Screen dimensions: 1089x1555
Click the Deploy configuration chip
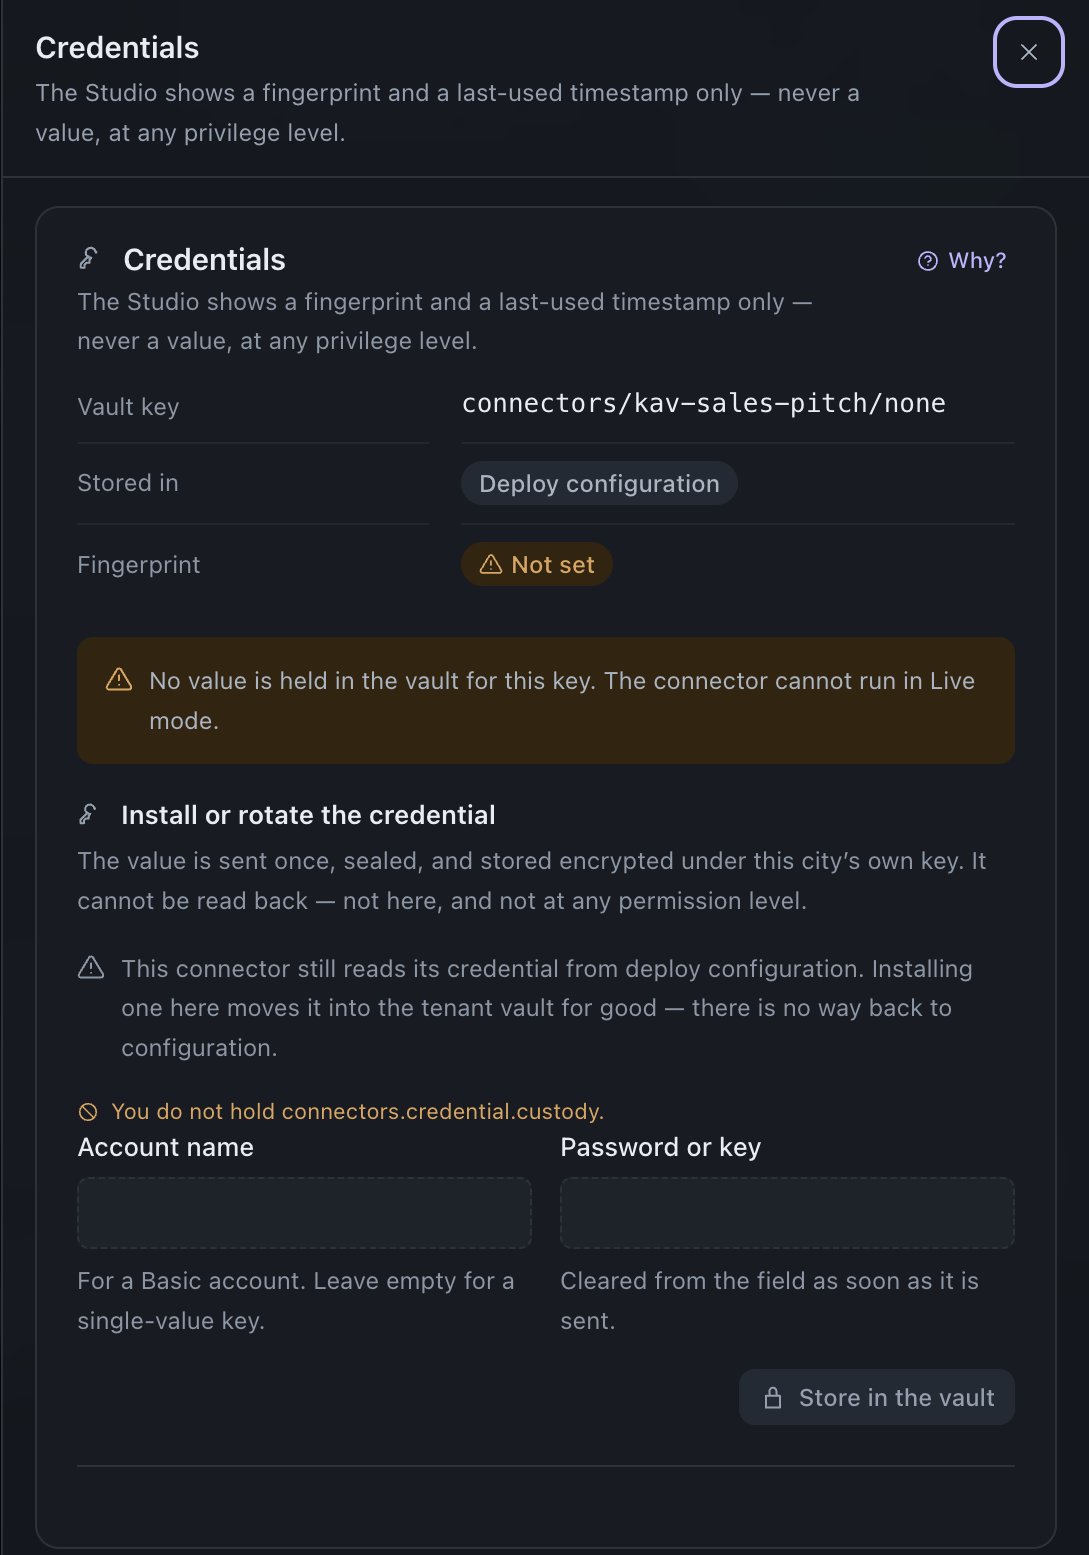pyautogui.click(x=599, y=483)
